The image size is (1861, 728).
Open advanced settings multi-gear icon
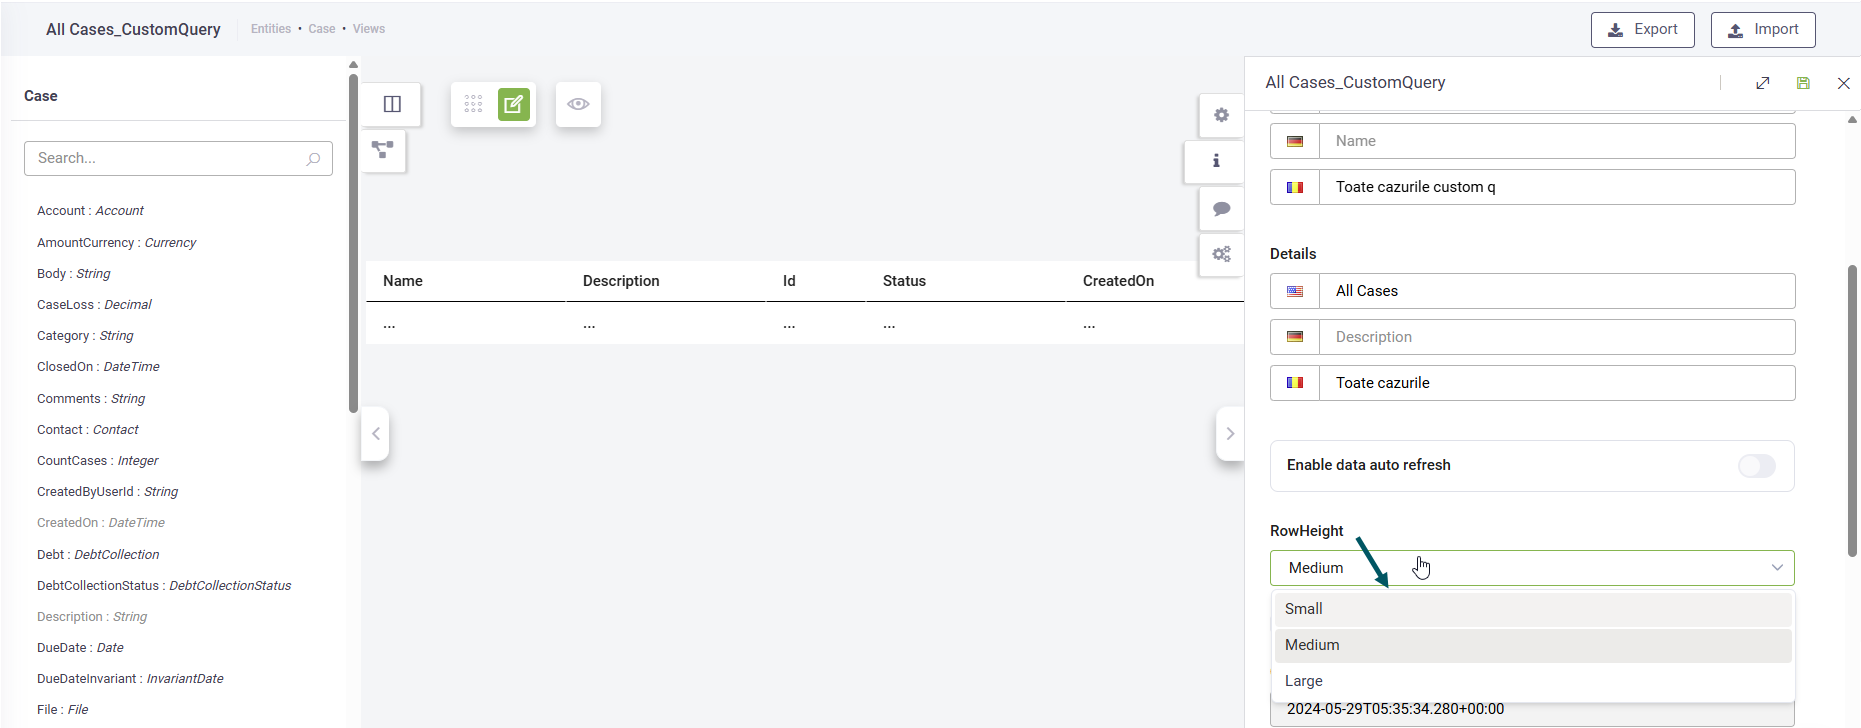(x=1221, y=254)
